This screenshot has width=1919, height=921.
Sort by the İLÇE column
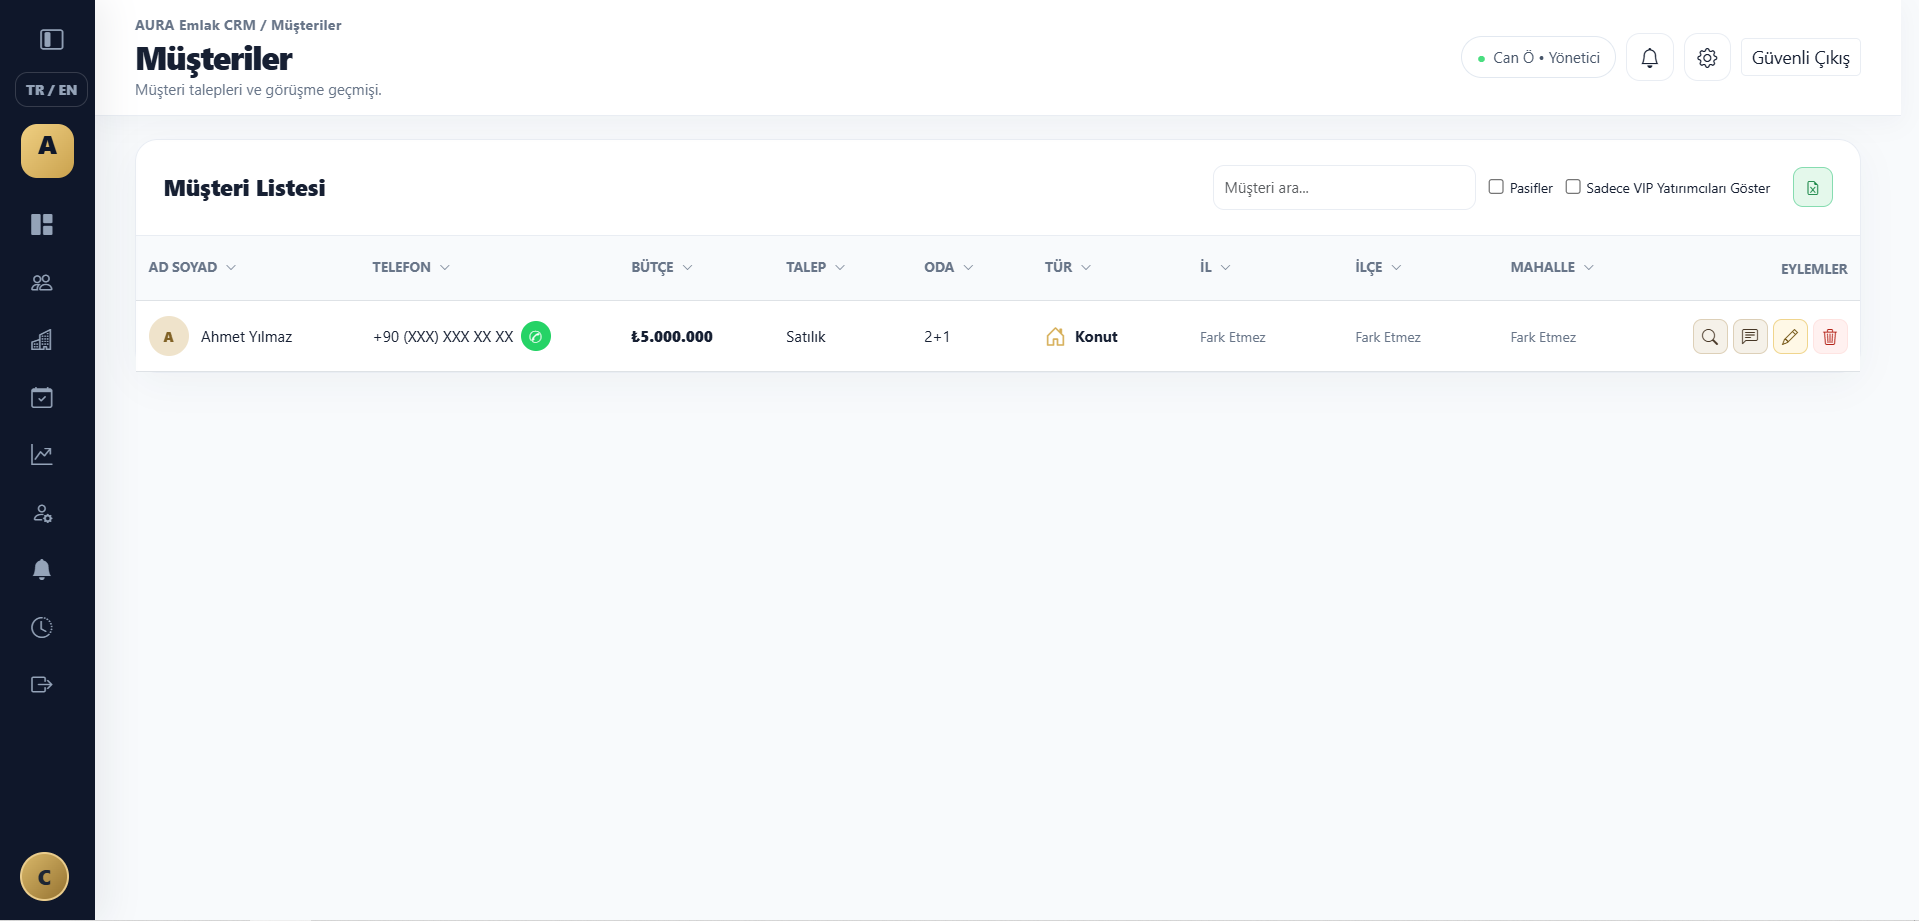(1378, 267)
